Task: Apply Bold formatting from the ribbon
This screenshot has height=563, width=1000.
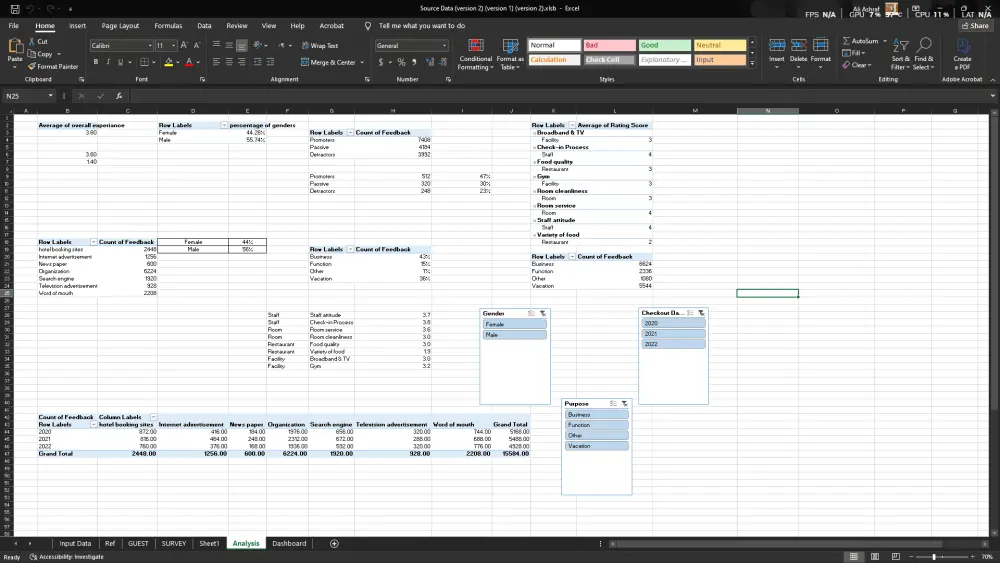Action: click(x=96, y=62)
